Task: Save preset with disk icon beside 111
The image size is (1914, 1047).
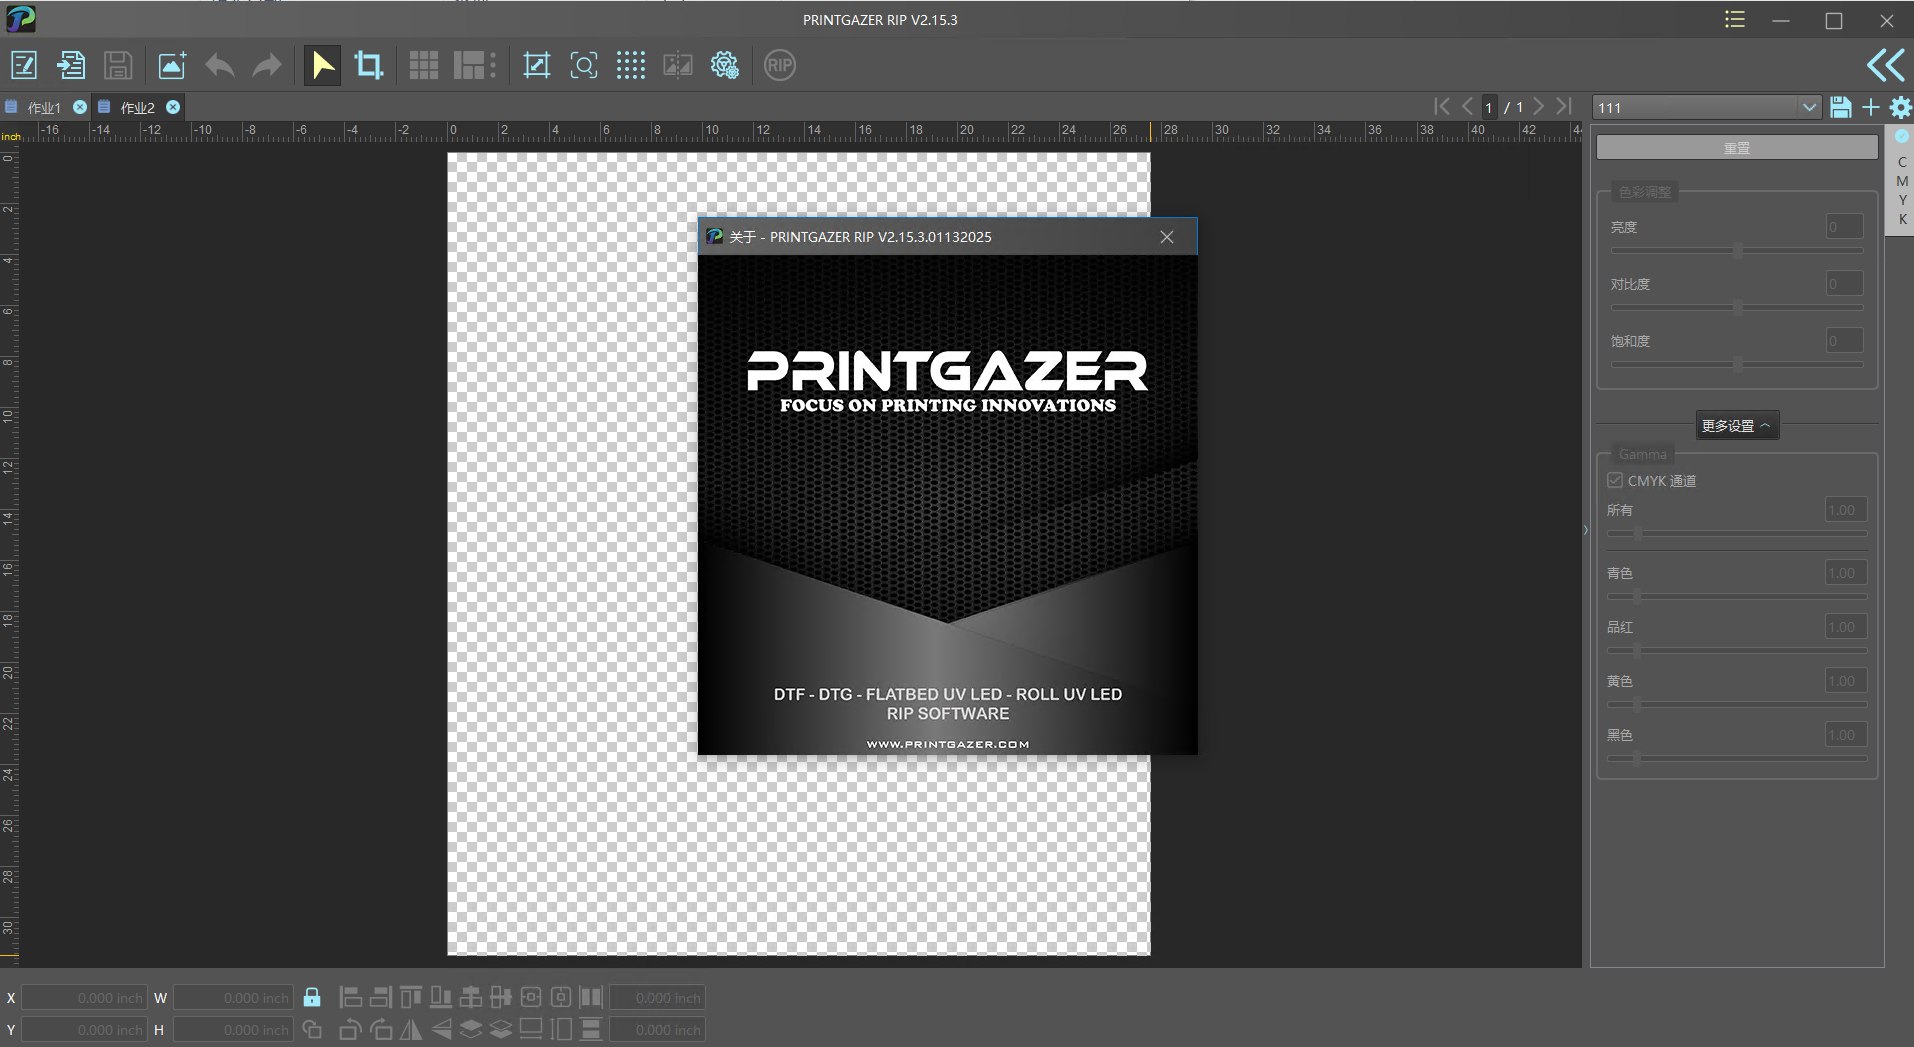Action: tap(1840, 107)
